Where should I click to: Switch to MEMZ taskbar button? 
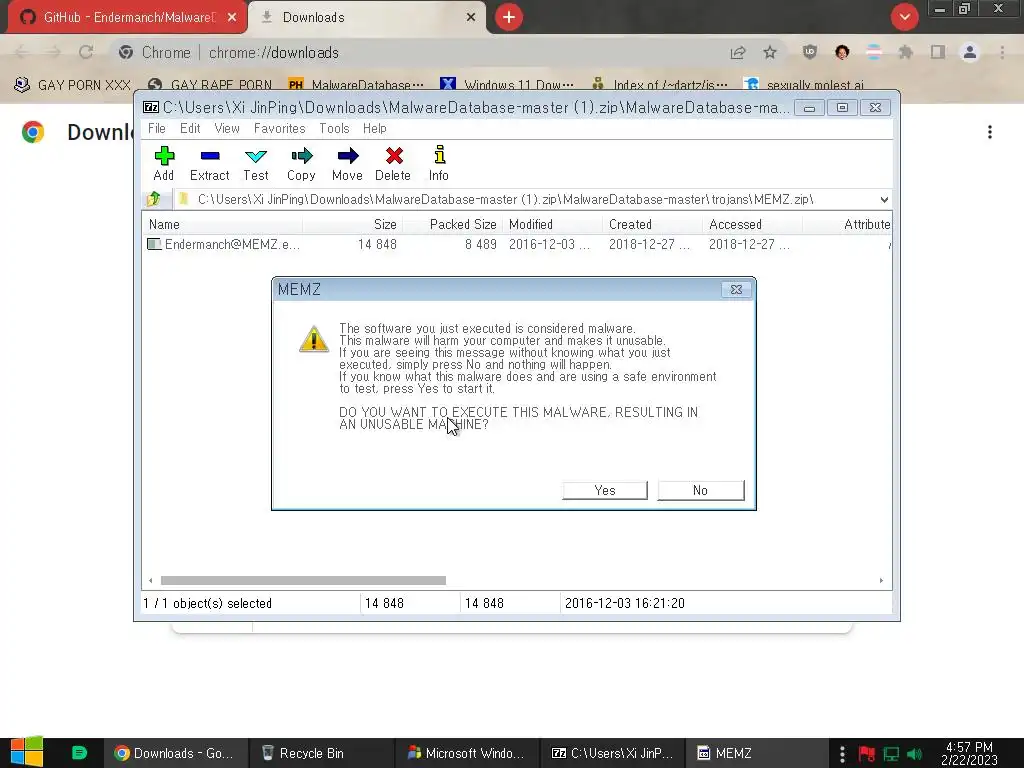[756, 753]
